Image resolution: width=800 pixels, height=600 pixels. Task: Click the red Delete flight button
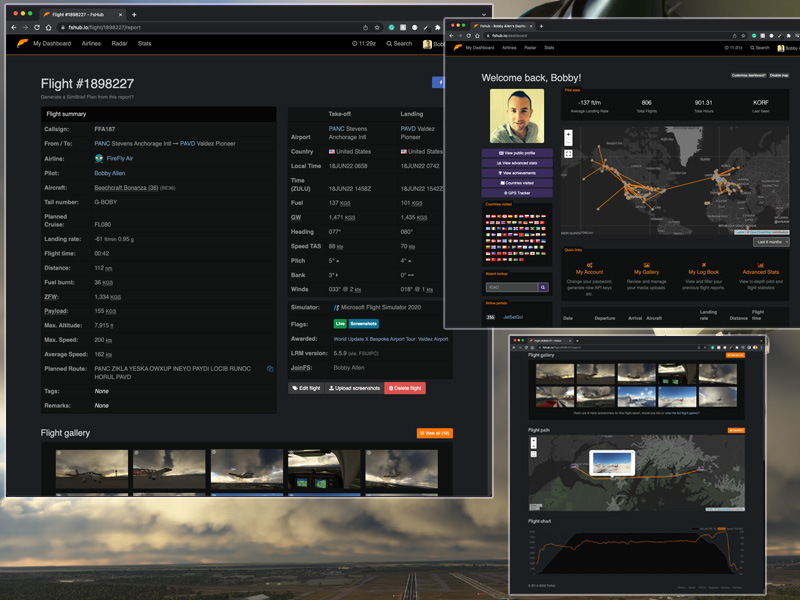(x=405, y=388)
